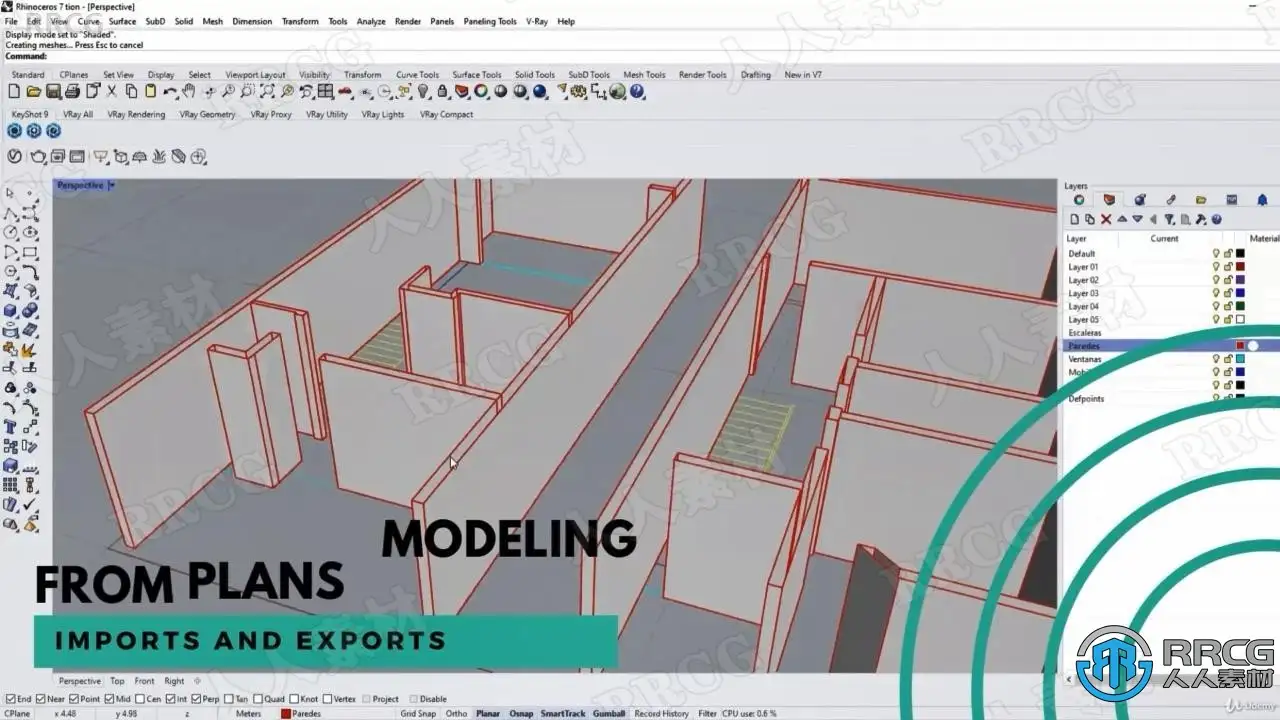Image resolution: width=1280 pixels, height=720 pixels.
Task: Save the model with the disk icon
Action: pos(52,91)
